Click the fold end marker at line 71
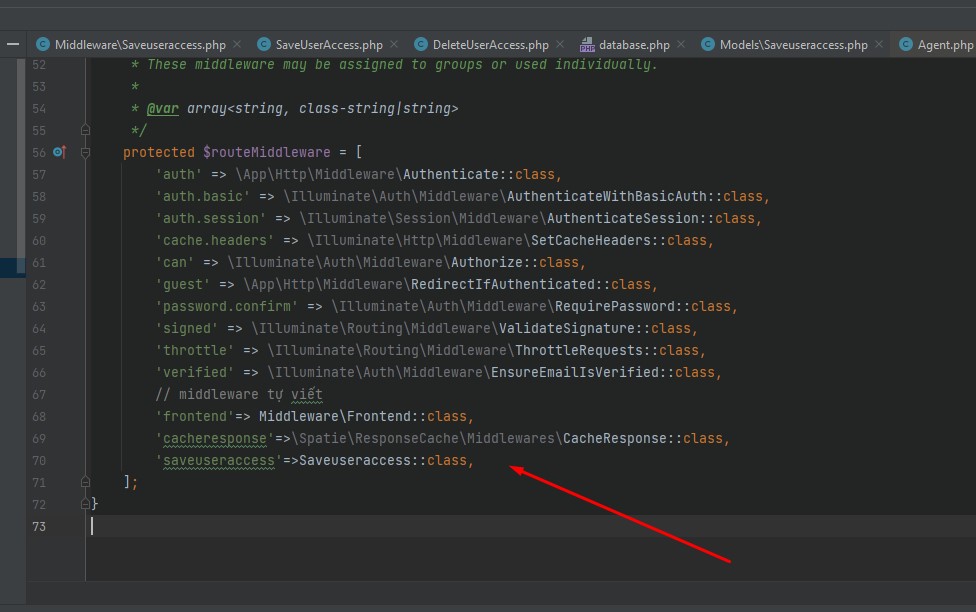Viewport: 976px width, 612px height. pos(85,482)
